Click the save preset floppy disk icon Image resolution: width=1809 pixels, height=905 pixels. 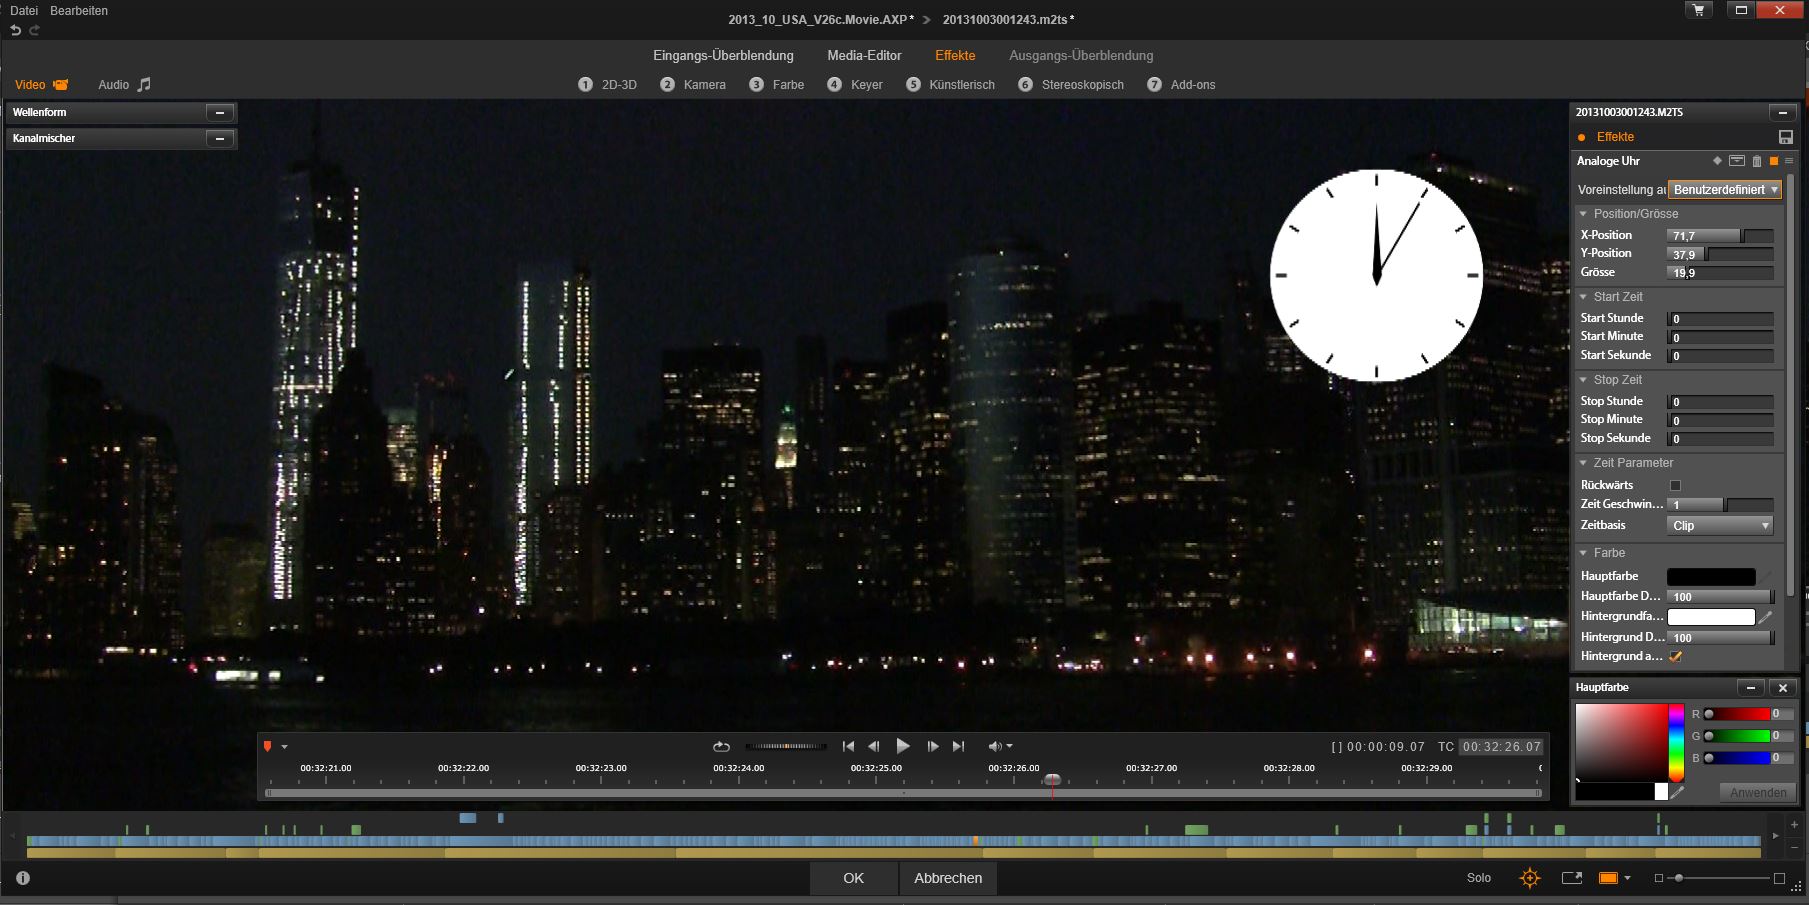(1785, 137)
